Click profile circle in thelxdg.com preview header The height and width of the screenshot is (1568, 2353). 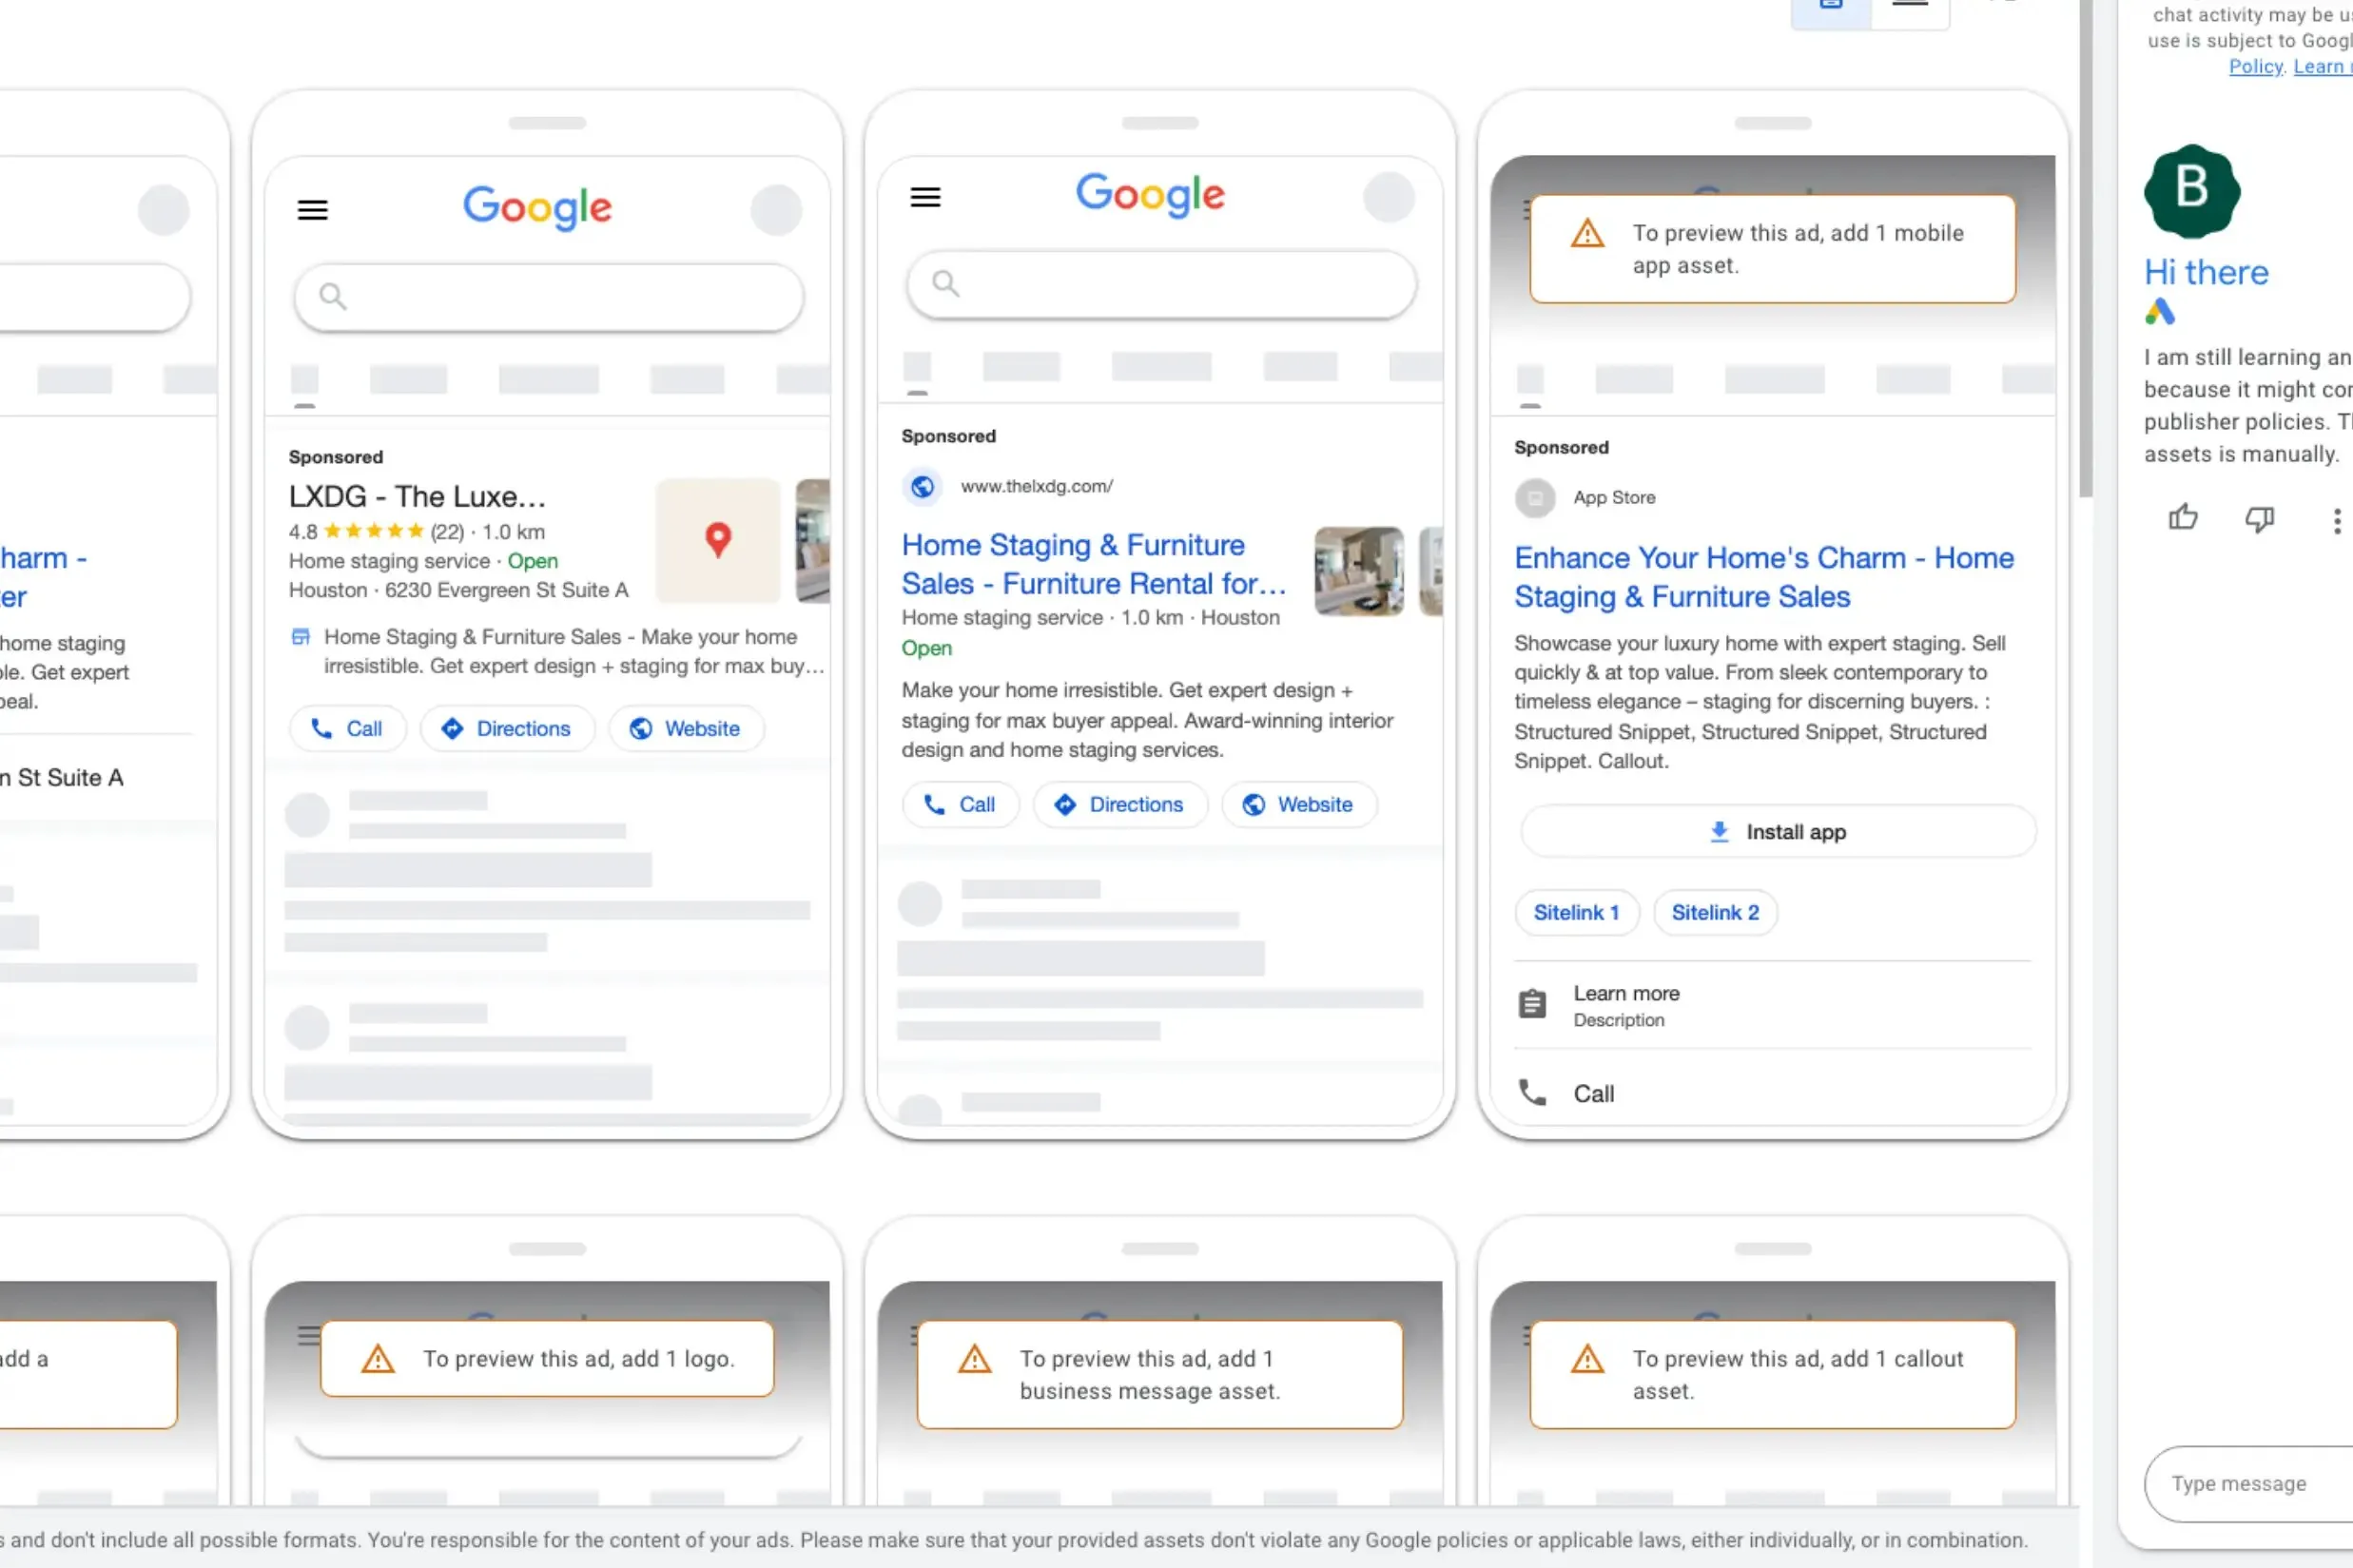1389,197
